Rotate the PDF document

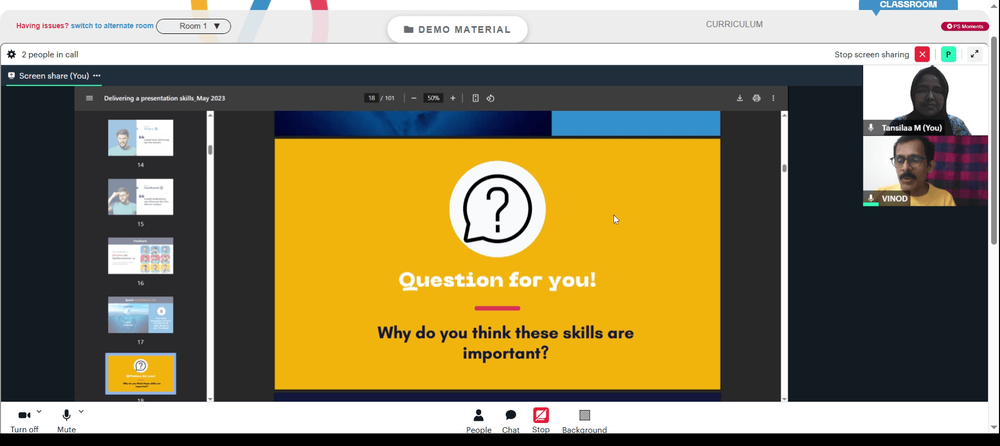490,98
